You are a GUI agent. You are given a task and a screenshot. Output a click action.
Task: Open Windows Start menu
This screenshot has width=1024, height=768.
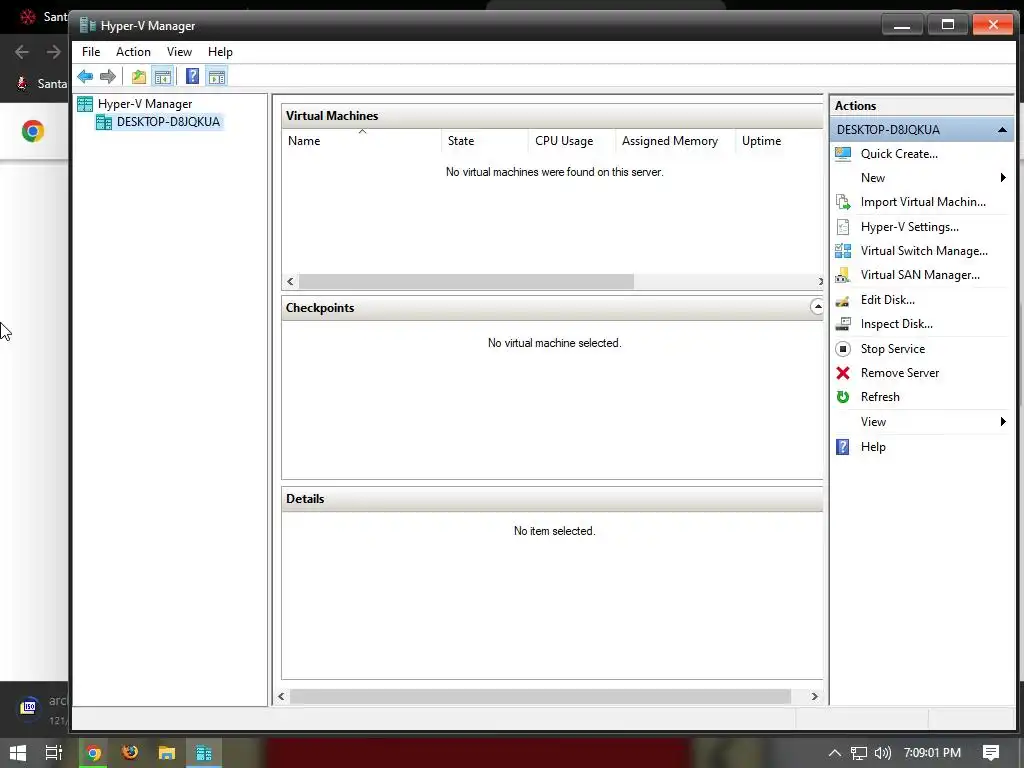point(18,753)
